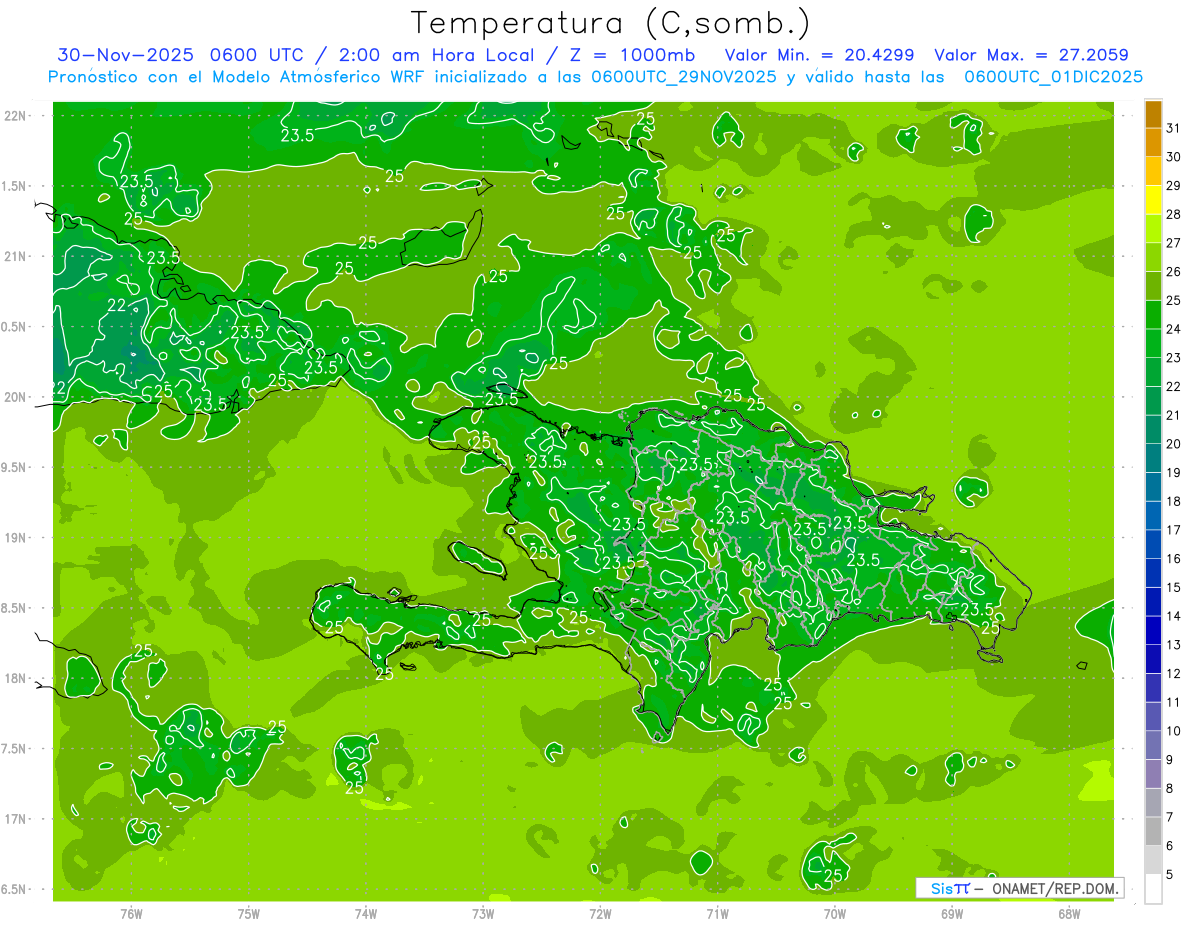Click the '0600UTC_29NOV2025' initialization time
This screenshot has height=927, width=1200.
[x=683, y=77]
